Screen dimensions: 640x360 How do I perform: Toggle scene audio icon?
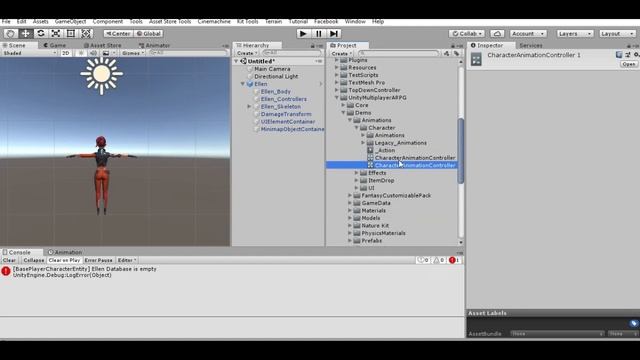pyautogui.click(x=93, y=53)
